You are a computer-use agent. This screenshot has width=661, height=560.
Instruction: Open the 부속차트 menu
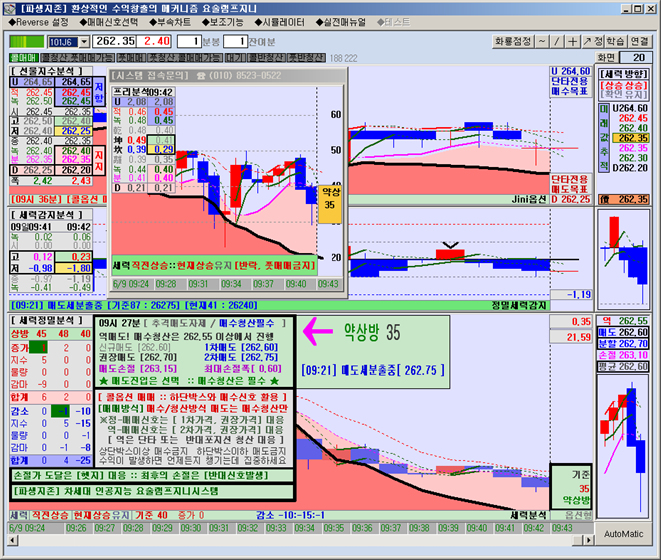pos(170,22)
